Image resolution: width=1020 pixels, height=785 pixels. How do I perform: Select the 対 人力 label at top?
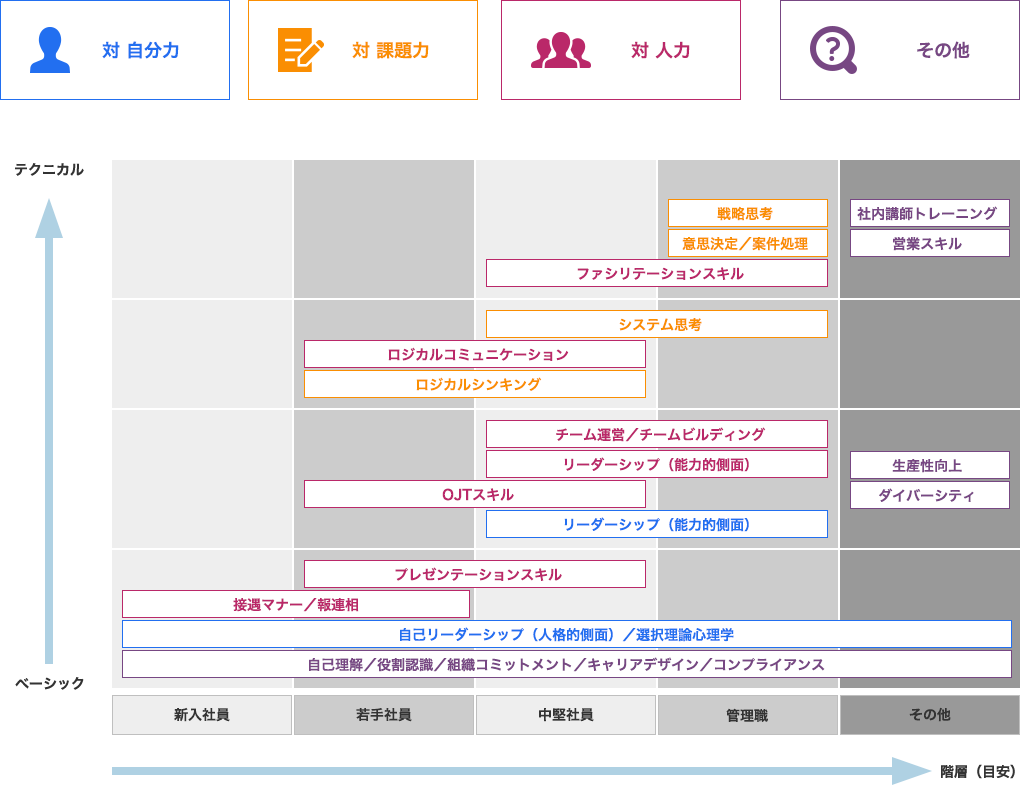(x=661, y=51)
